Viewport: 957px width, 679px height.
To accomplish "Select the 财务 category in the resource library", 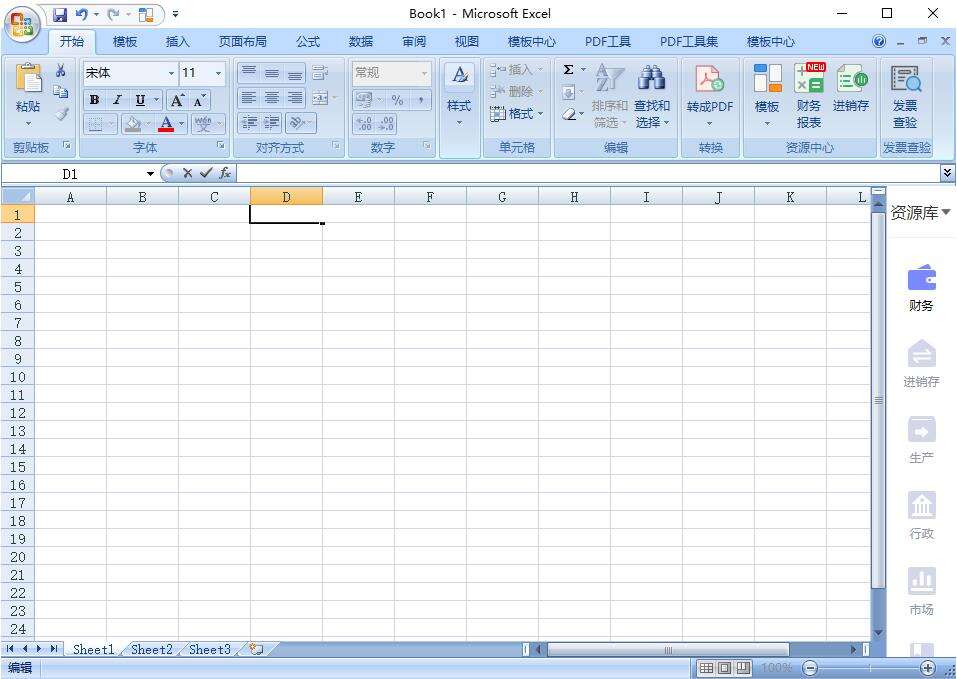I will (x=922, y=288).
